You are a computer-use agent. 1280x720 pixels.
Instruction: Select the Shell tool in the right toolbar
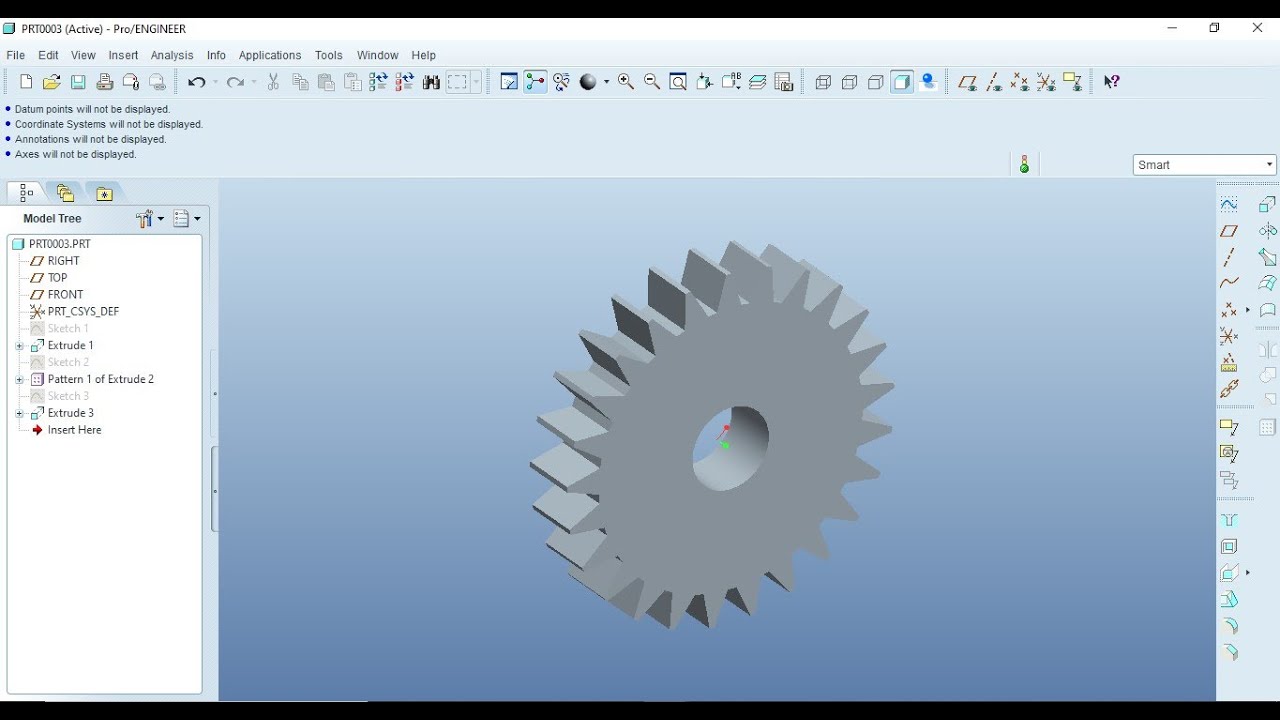pyautogui.click(x=1229, y=547)
